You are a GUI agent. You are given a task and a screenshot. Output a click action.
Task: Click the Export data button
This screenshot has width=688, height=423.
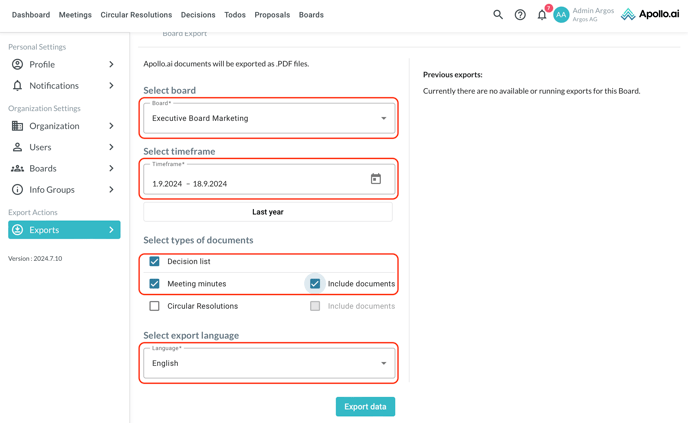tap(365, 407)
